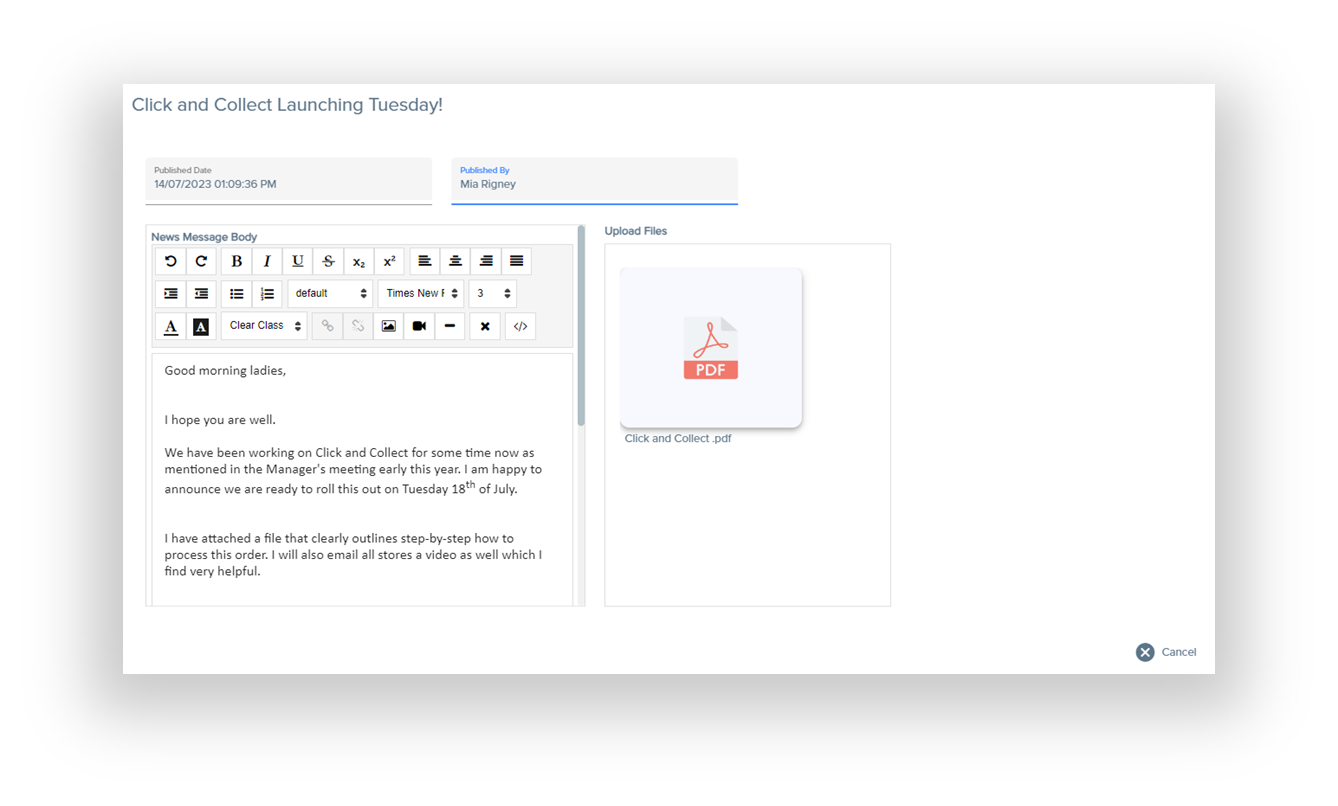Insert a horizontal line
The height and width of the screenshot is (806, 1338).
coord(450,326)
